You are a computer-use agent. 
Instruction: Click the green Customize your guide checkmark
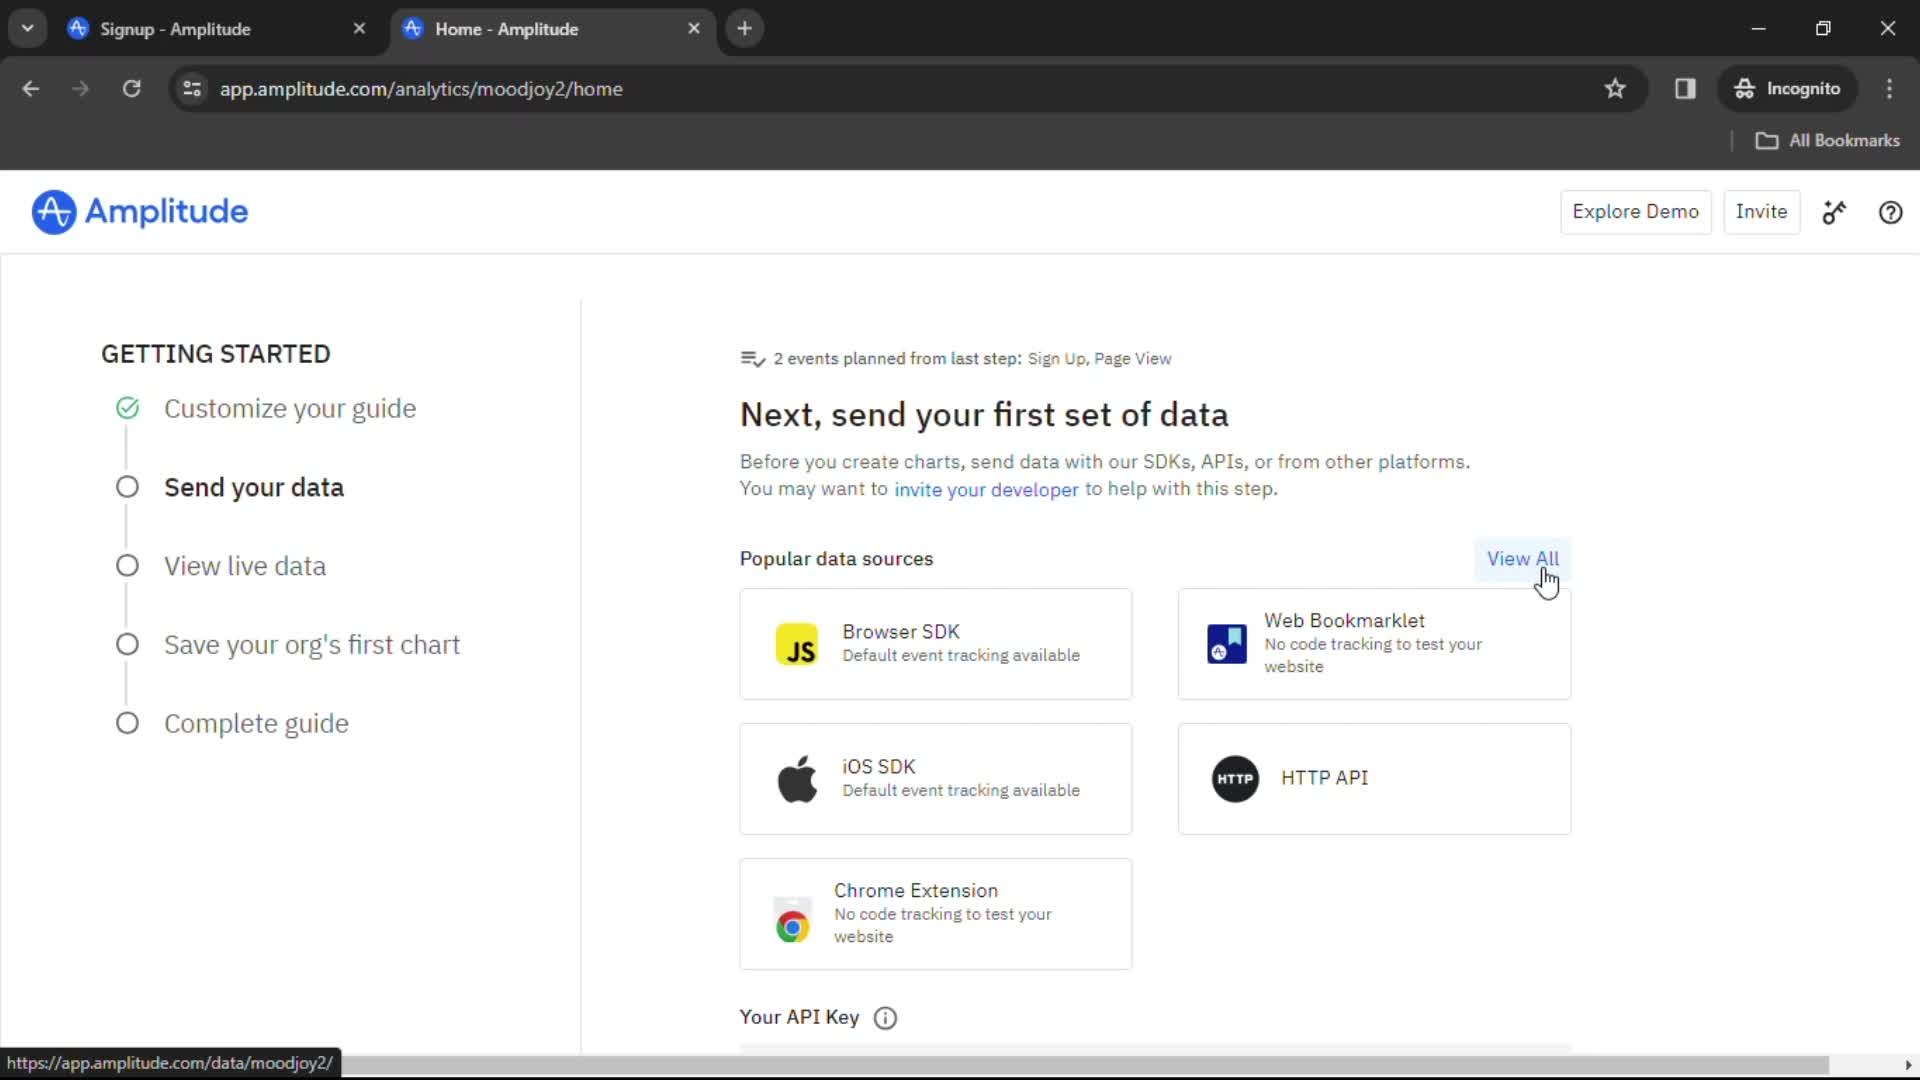pyautogui.click(x=127, y=408)
